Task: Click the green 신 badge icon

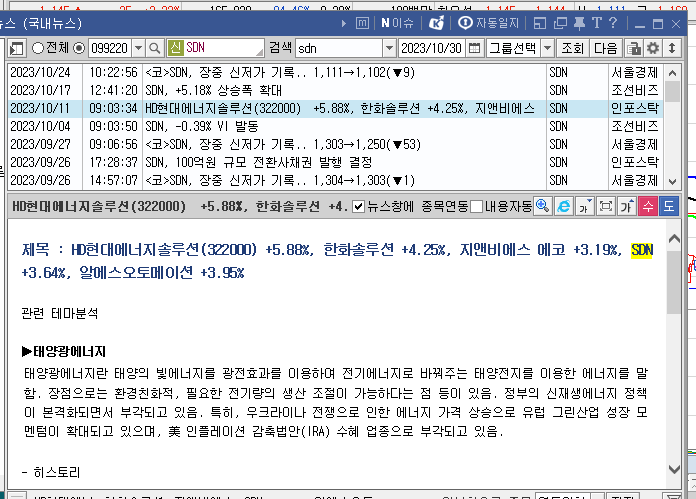Action: point(175,48)
